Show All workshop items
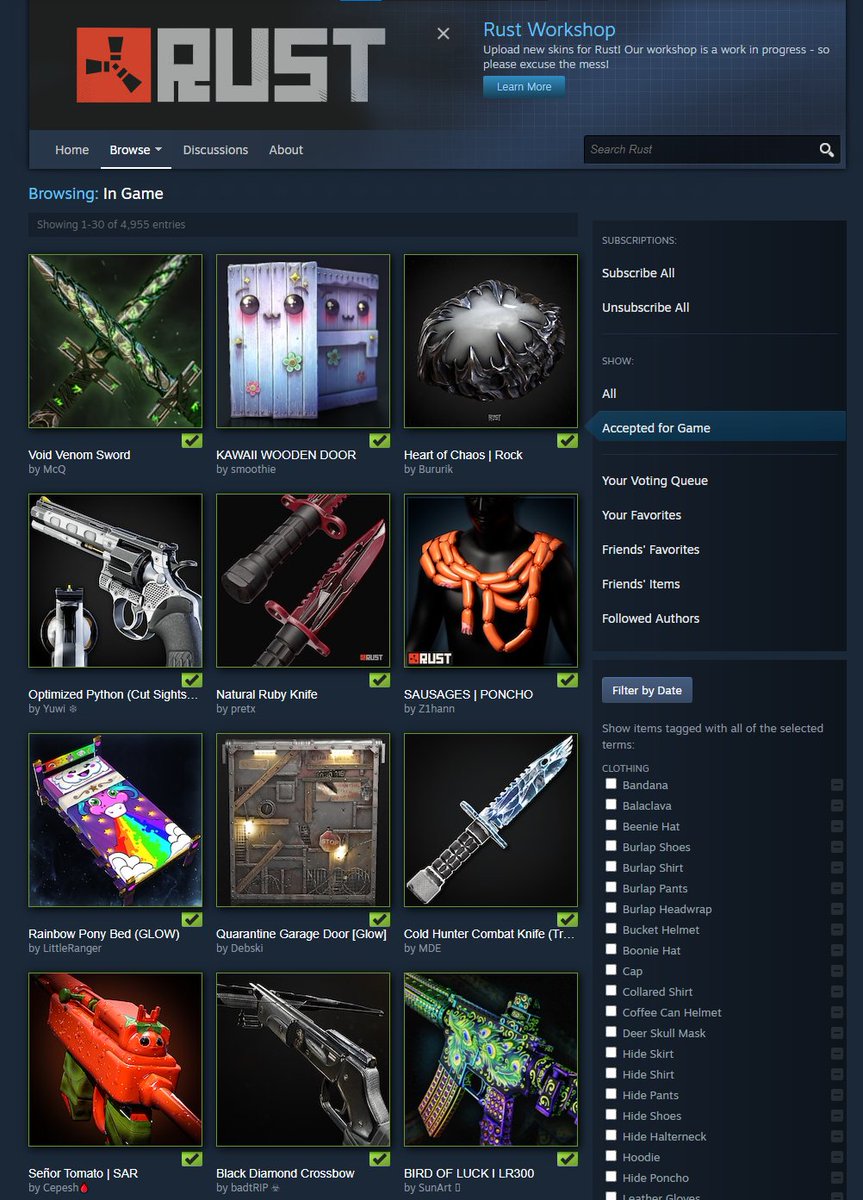 pyautogui.click(x=609, y=394)
